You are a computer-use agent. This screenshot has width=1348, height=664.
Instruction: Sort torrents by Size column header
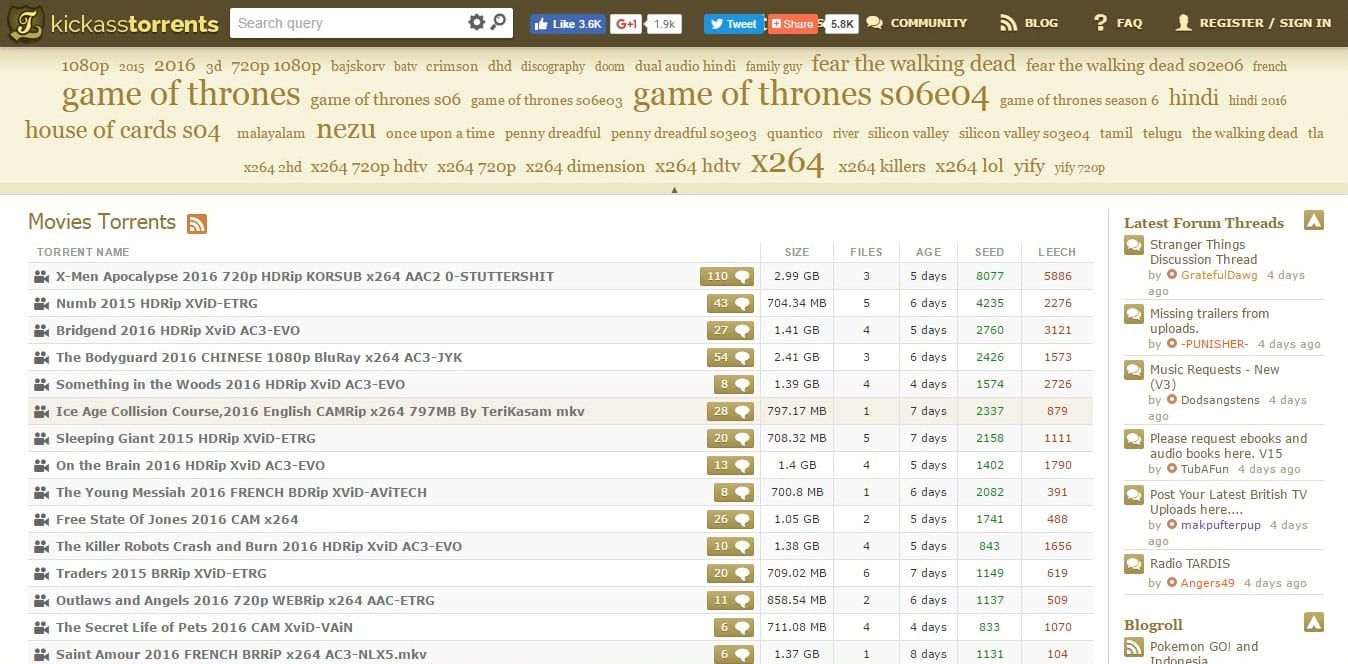pos(797,252)
